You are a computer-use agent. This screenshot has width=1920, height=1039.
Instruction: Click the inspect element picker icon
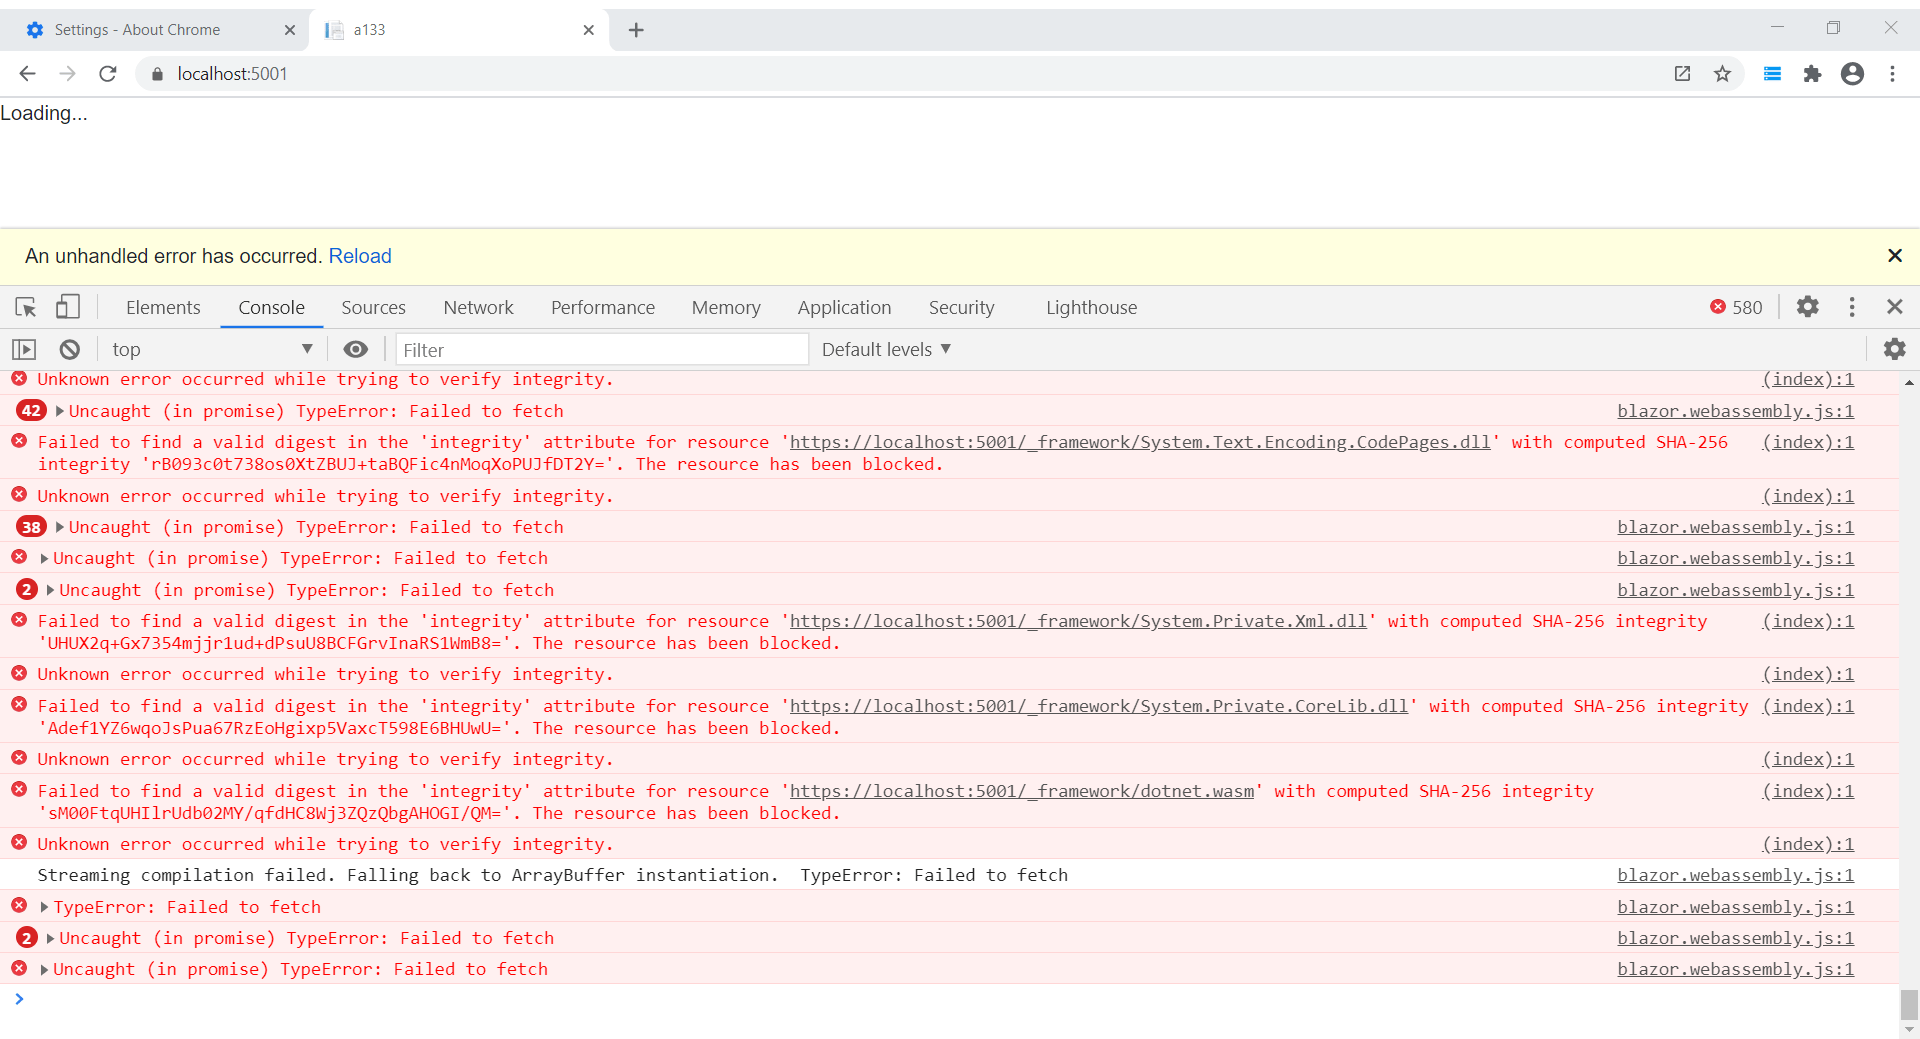point(26,307)
